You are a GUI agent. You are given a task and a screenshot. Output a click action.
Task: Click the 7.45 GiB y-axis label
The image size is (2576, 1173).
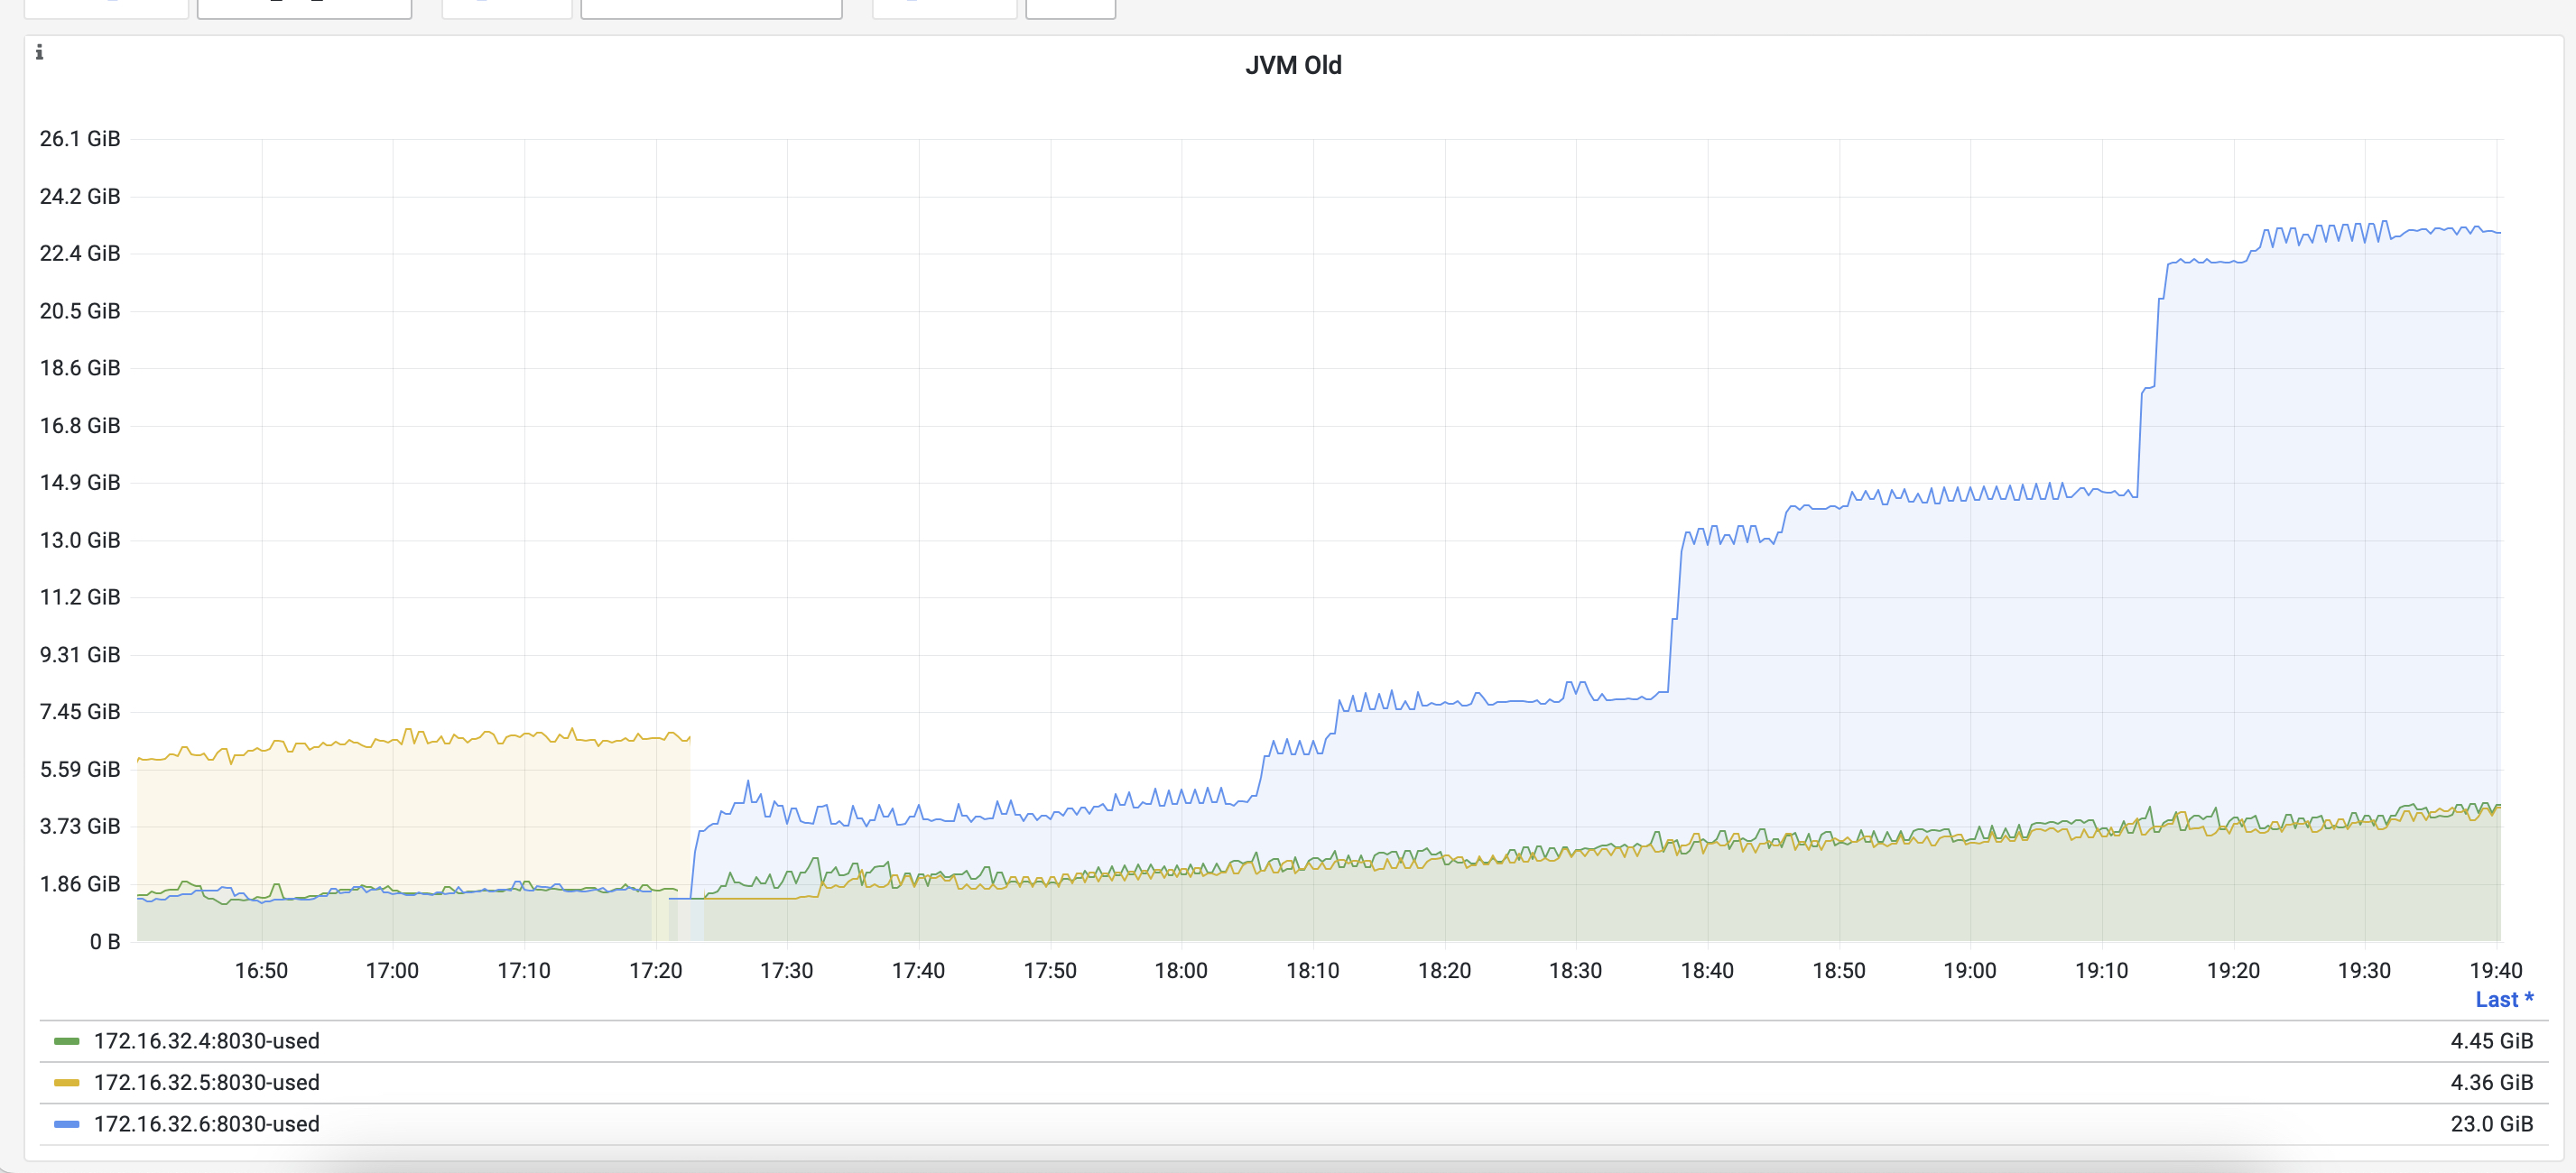[80, 712]
